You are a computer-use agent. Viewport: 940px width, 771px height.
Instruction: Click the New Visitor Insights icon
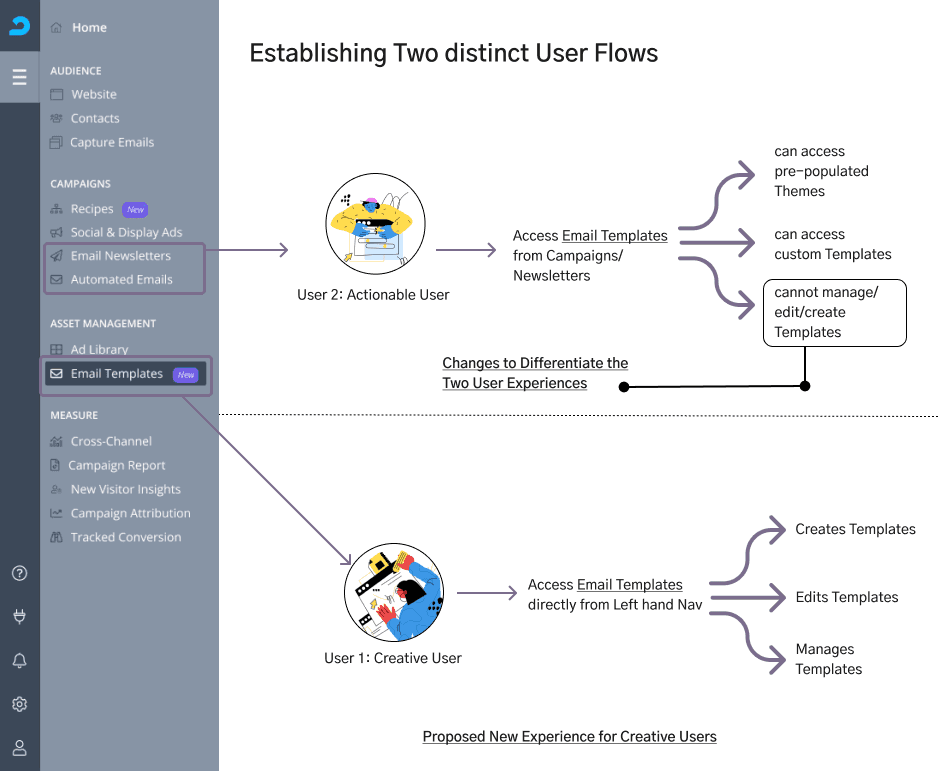pyautogui.click(x=56, y=489)
